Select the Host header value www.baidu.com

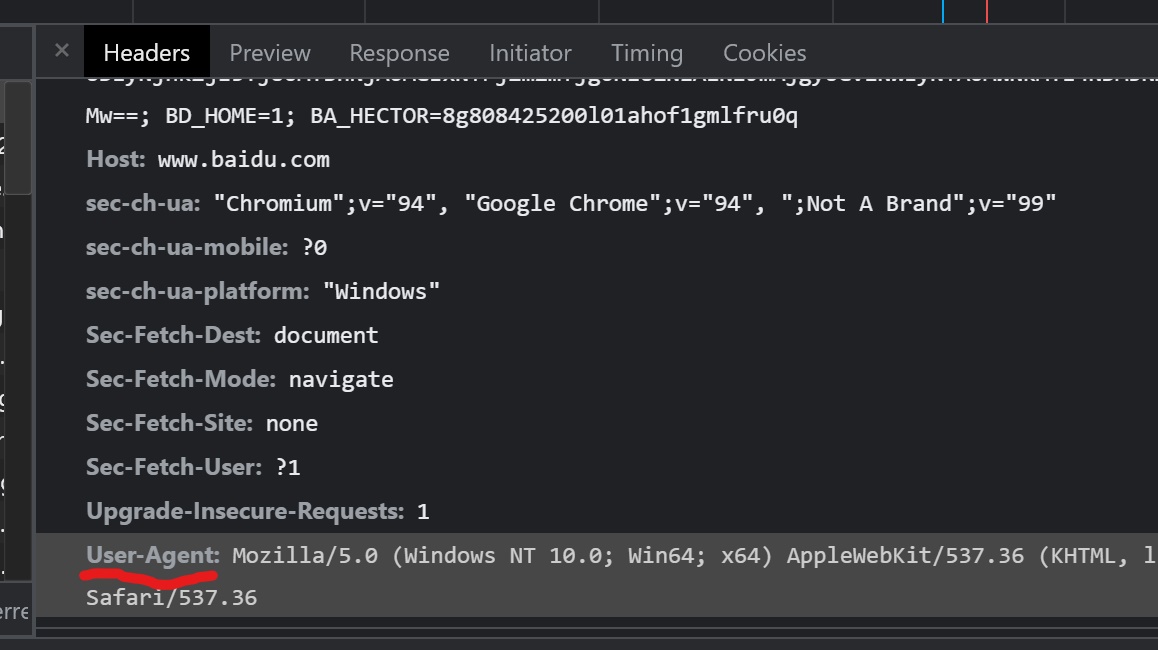(x=244, y=160)
